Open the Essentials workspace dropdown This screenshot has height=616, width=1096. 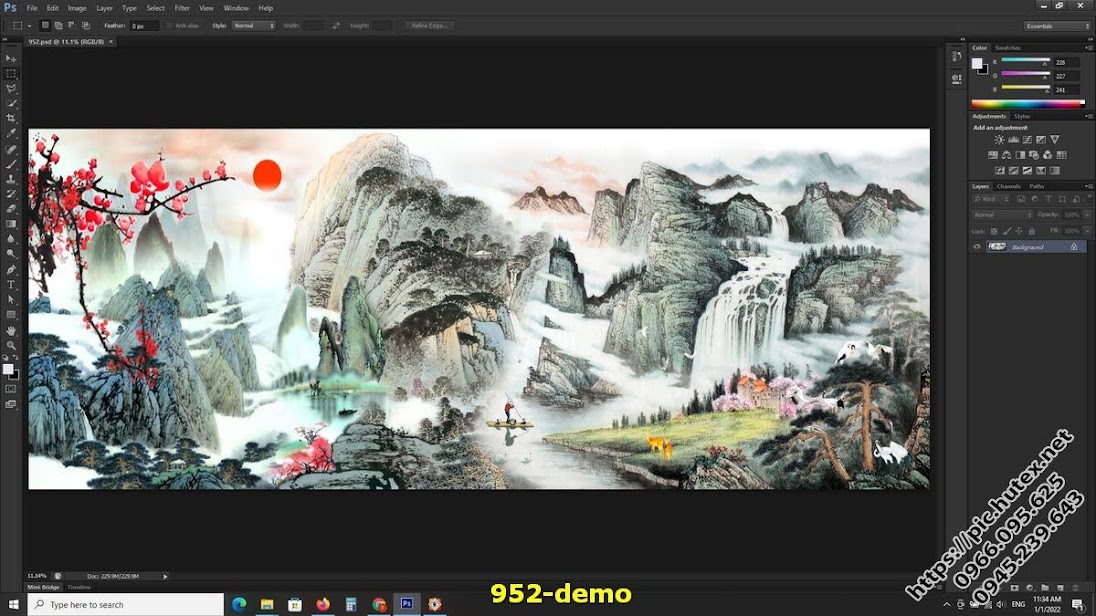coord(1057,26)
